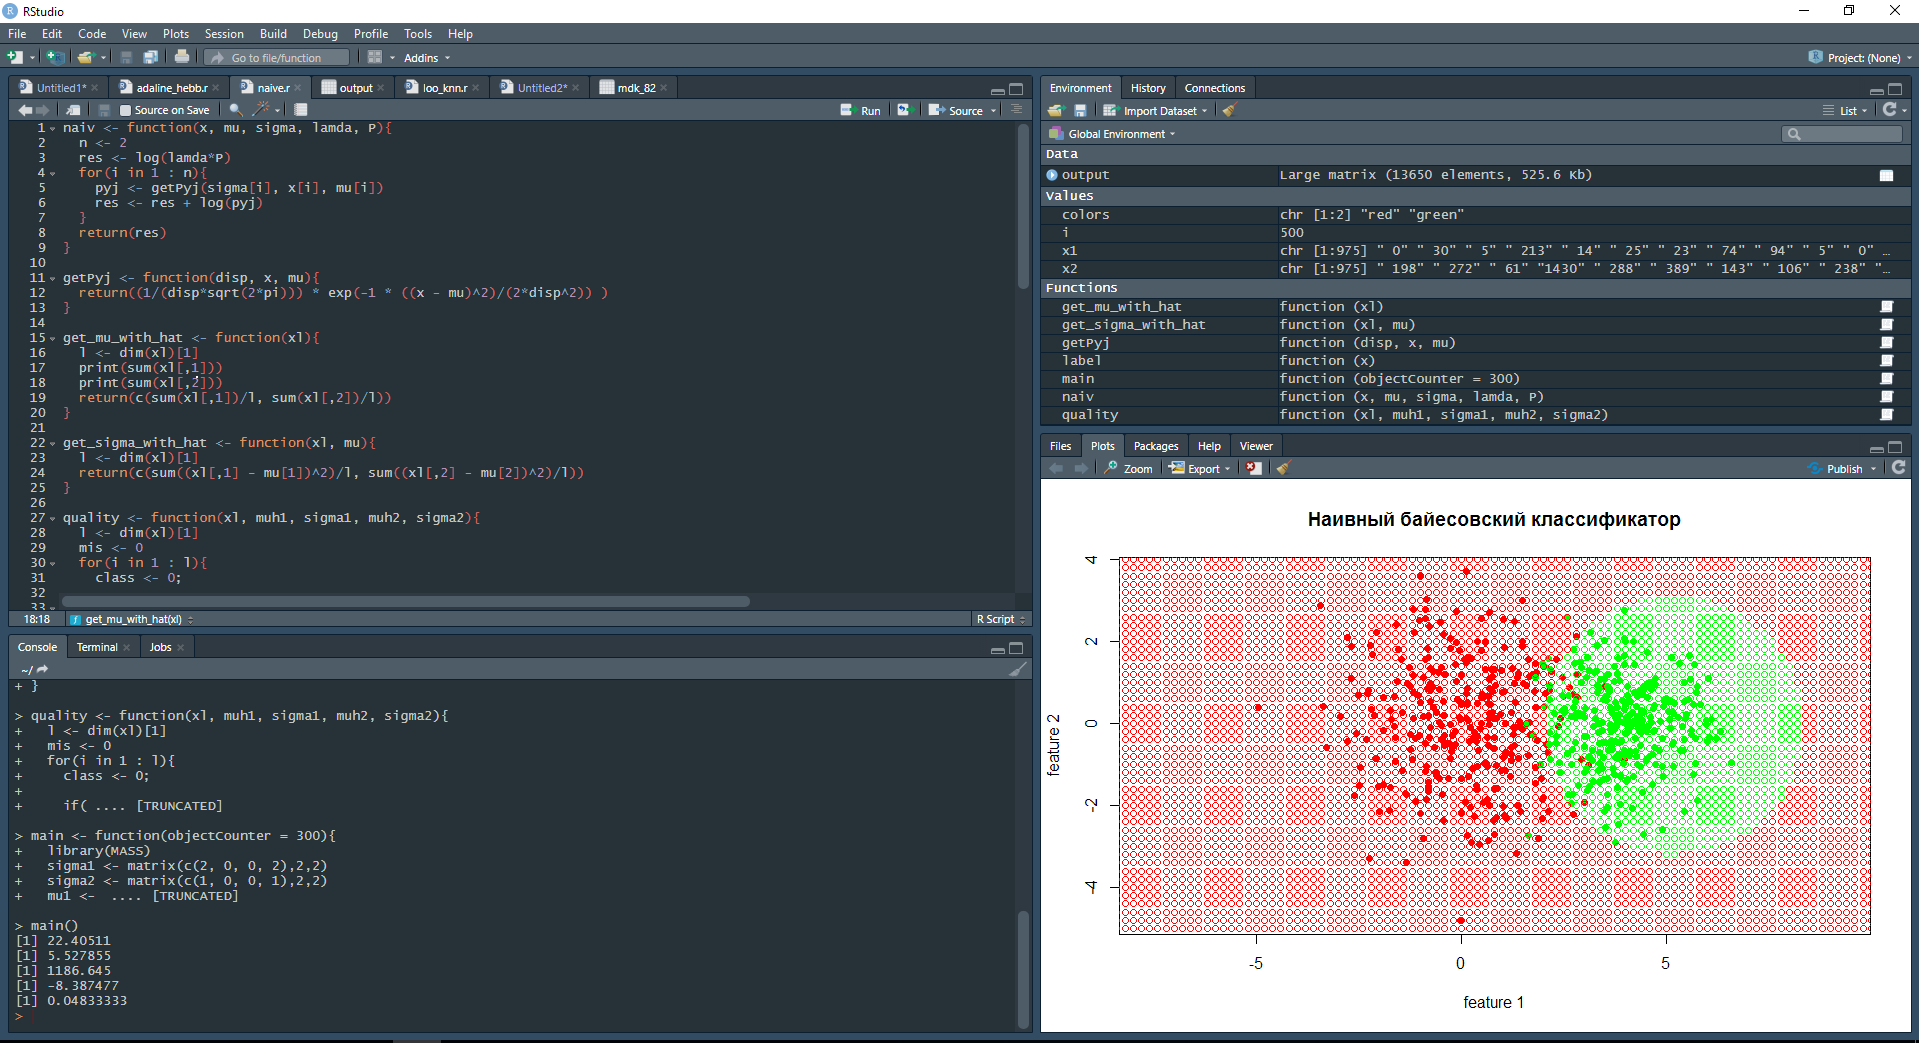The height and width of the screenshot is (1043, 1919).
Task: Clear console using the broom icon
Action: pos(1017,669)
